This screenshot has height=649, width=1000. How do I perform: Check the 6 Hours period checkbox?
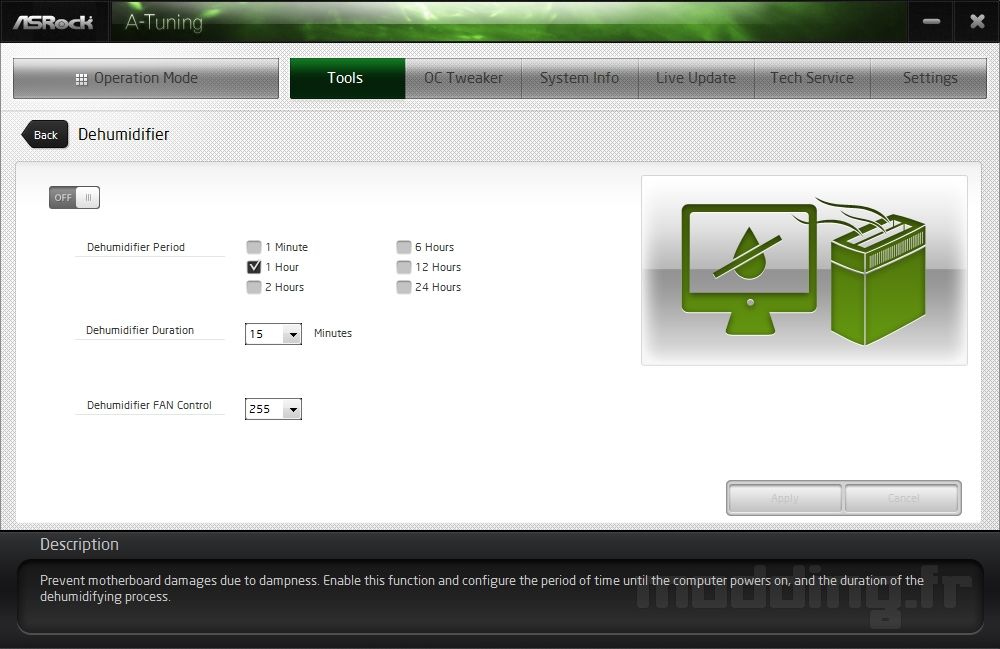404,247
